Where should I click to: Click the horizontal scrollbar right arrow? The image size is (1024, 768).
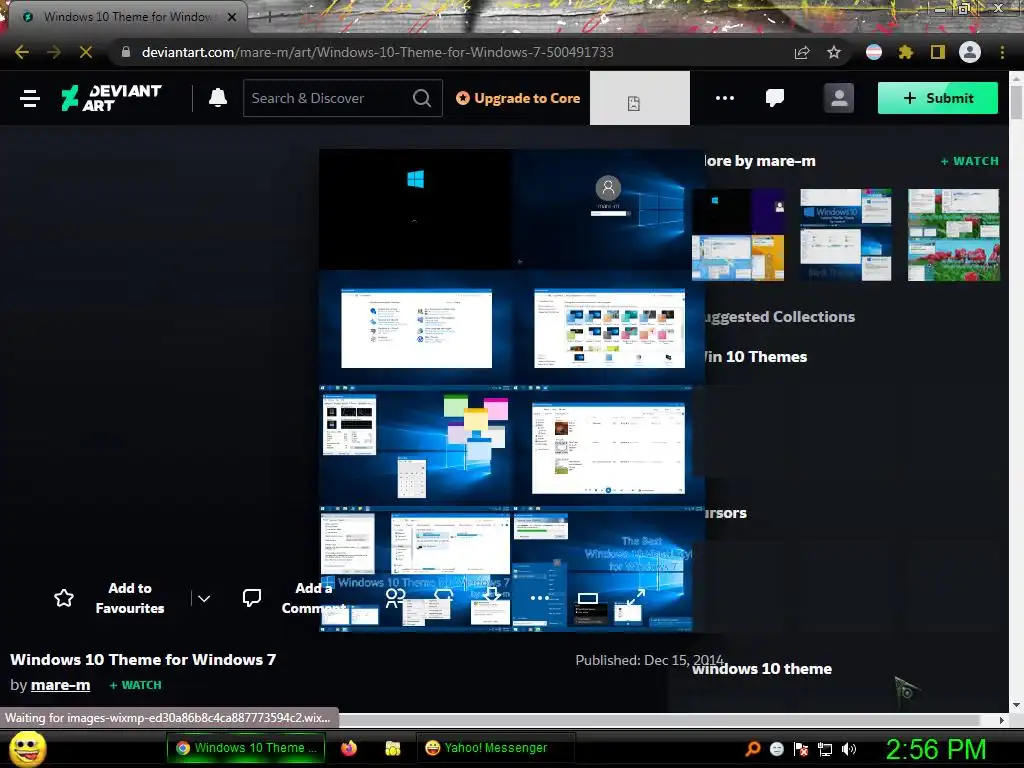1002,720
